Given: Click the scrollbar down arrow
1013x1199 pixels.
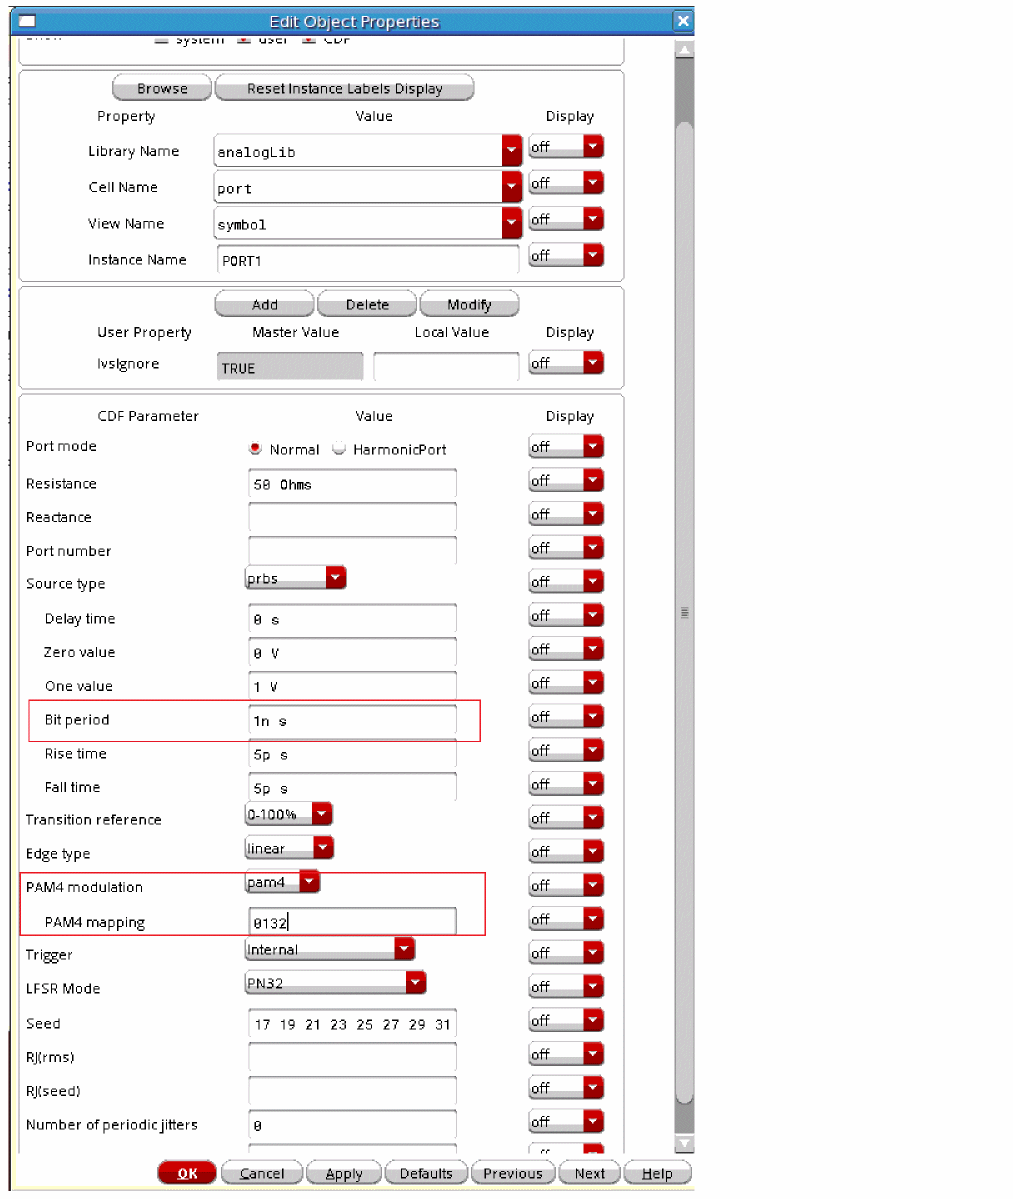Looking at the screenshot, I should pyautogui.click(x=684, y=1143).
